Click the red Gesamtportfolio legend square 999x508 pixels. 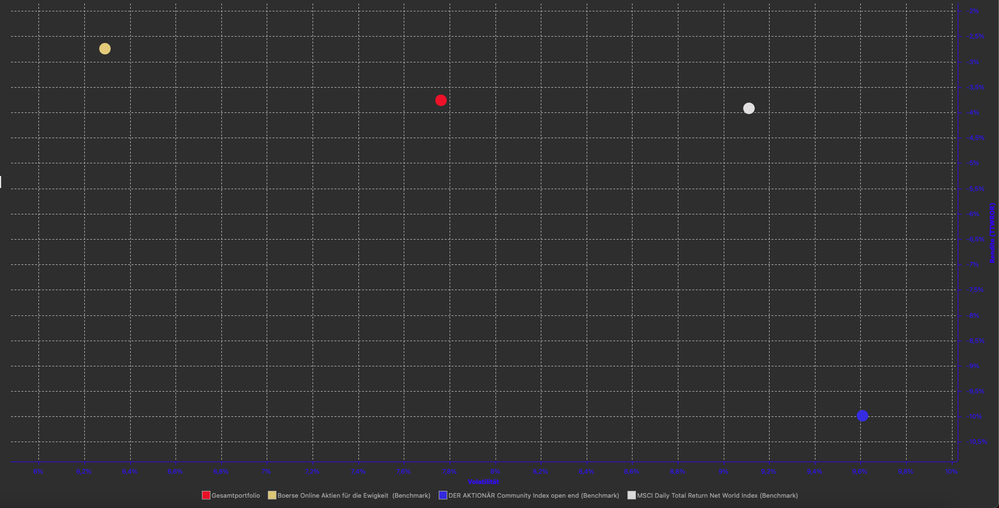coord(206,495)
